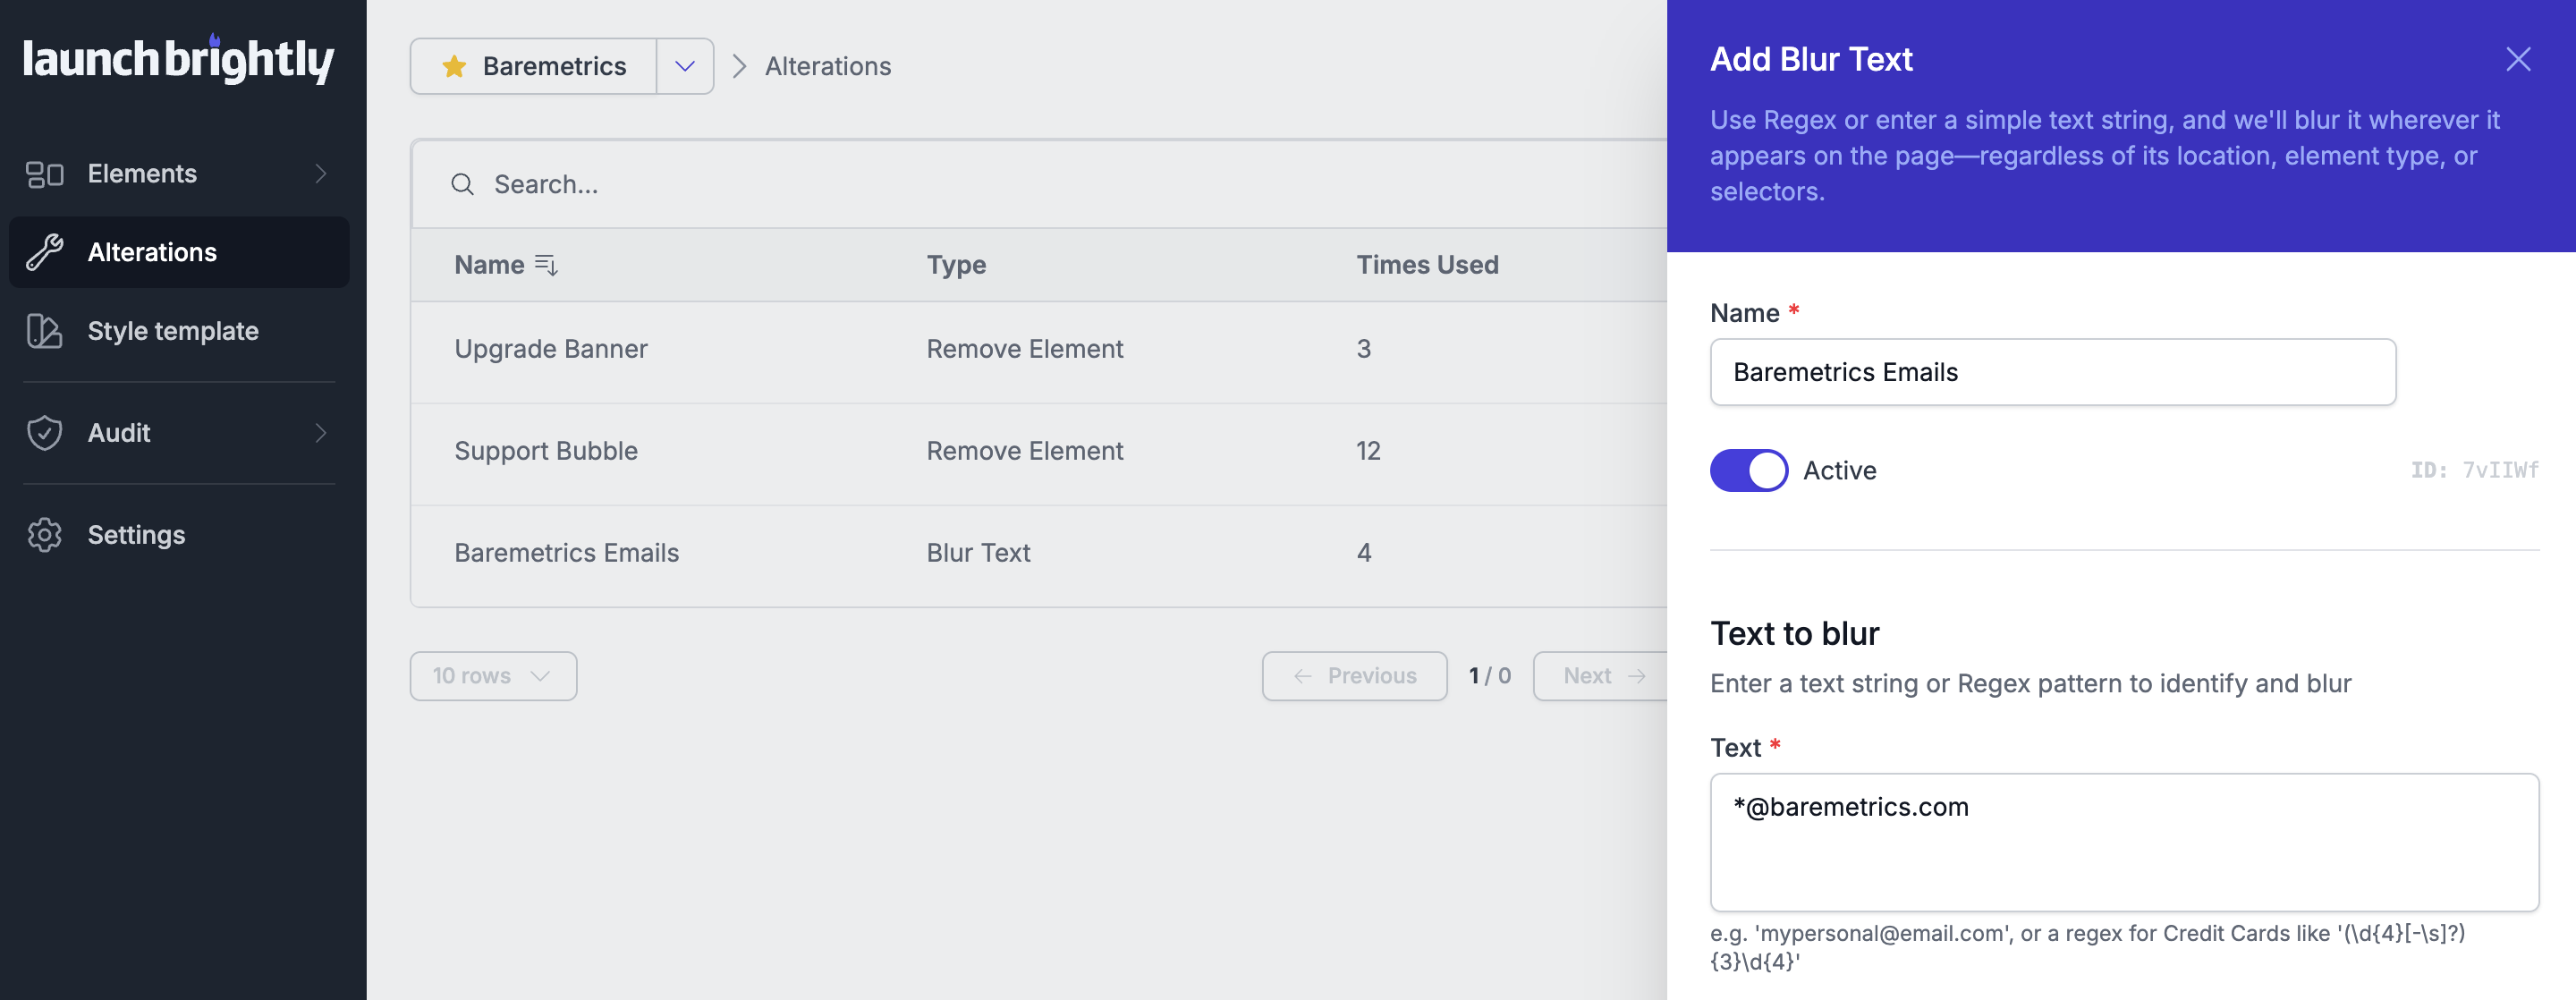Expand the Audit submenu chevron
Image resolution: width=2576 pixels, height=1000 pixels.
[321, 433]
